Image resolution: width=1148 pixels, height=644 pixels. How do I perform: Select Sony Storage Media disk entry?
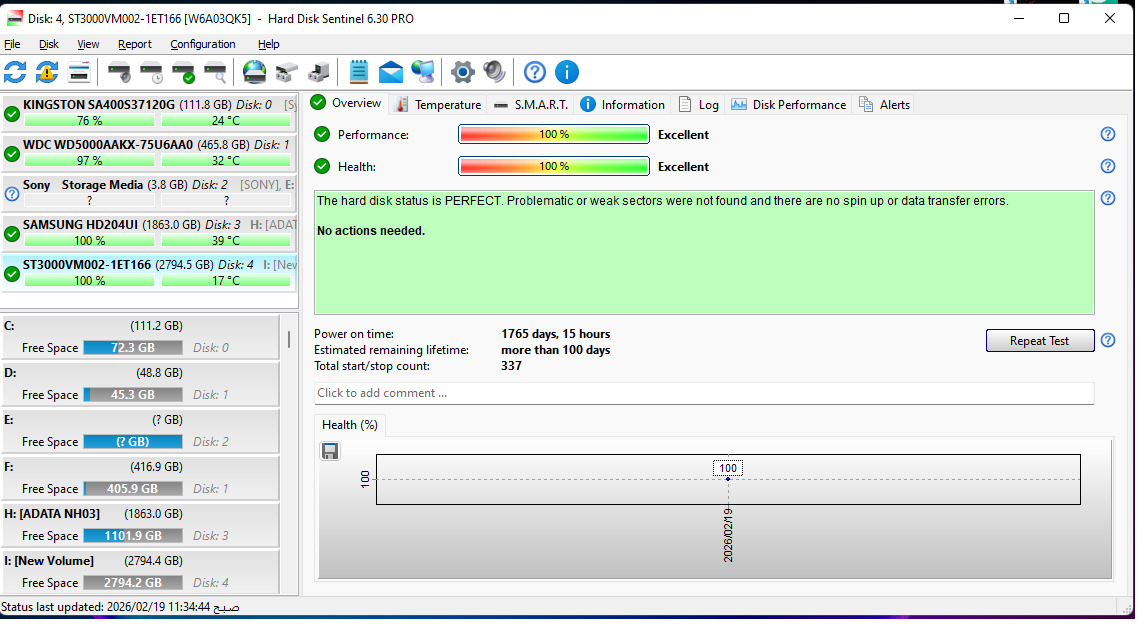pos(149,193)
